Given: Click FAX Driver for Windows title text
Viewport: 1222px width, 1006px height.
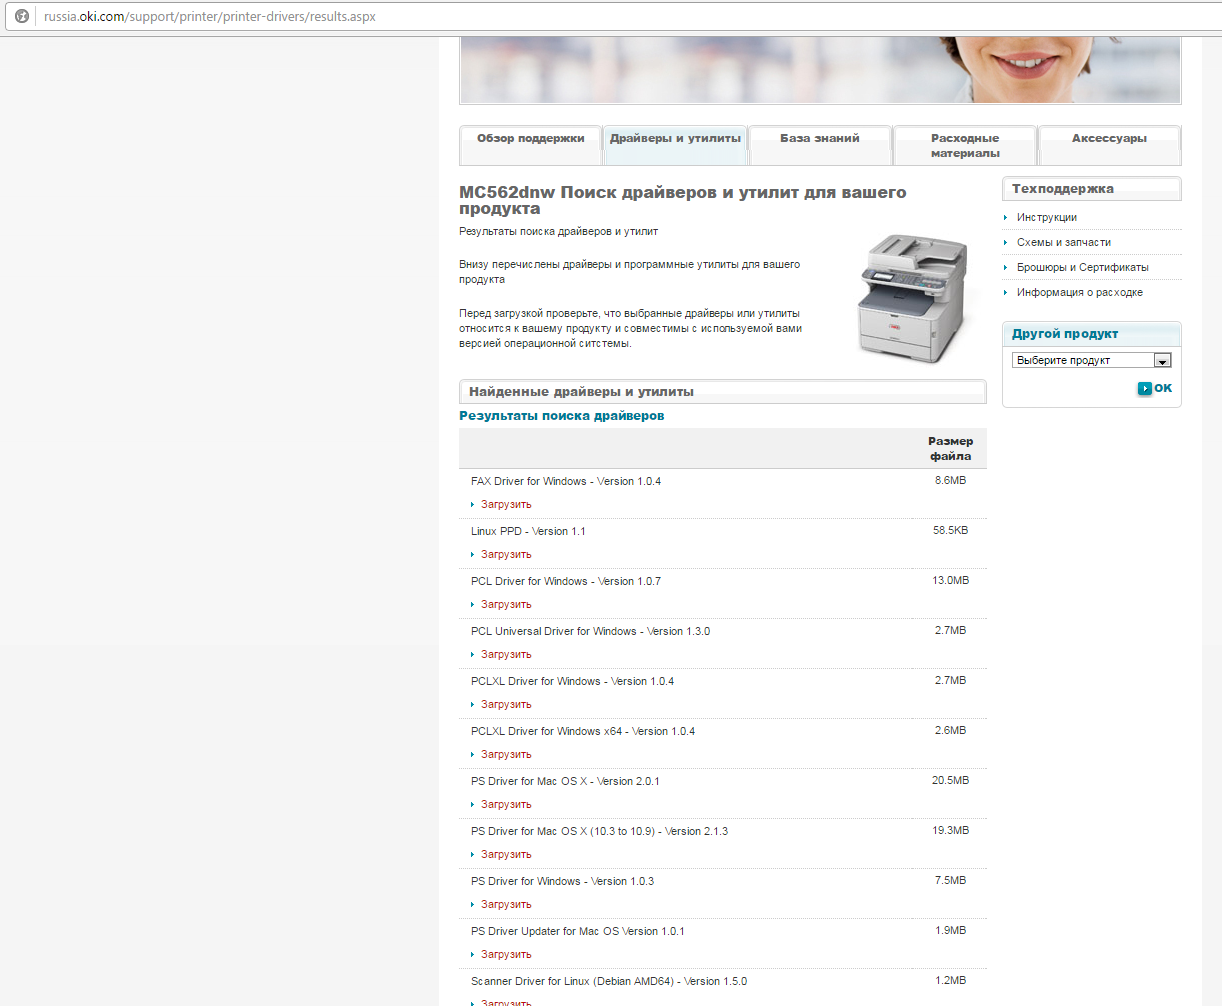Looking at the screenshot, I should tap(566, 481).
